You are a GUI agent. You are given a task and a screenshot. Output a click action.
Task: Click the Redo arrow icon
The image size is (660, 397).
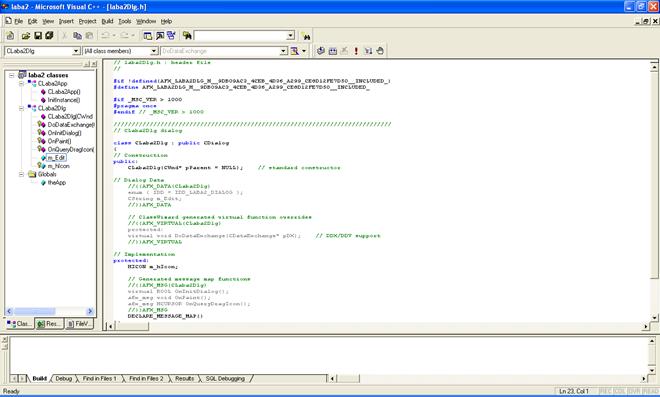[124, 36]
